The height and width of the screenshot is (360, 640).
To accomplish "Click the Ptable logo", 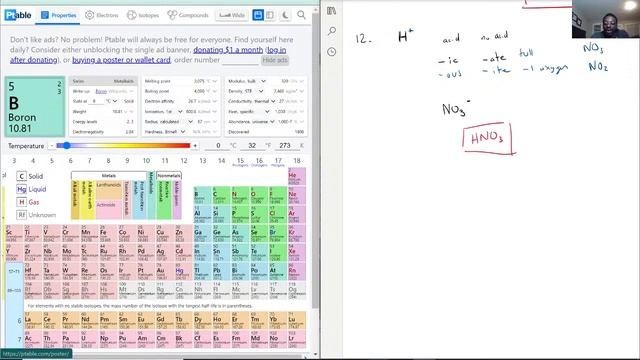I will [18, 15].
